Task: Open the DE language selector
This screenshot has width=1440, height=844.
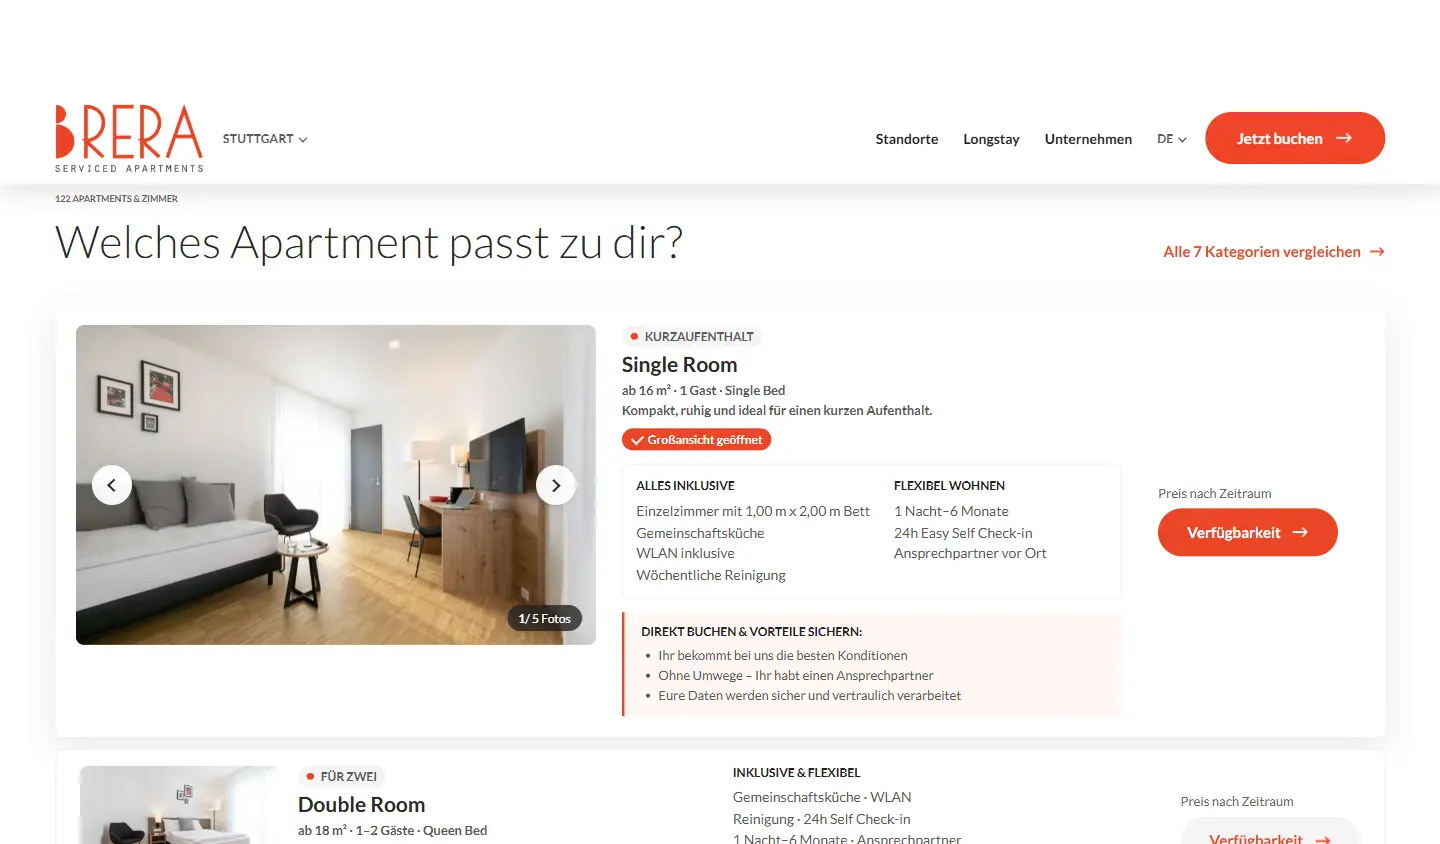Action: click(1172, 139)
